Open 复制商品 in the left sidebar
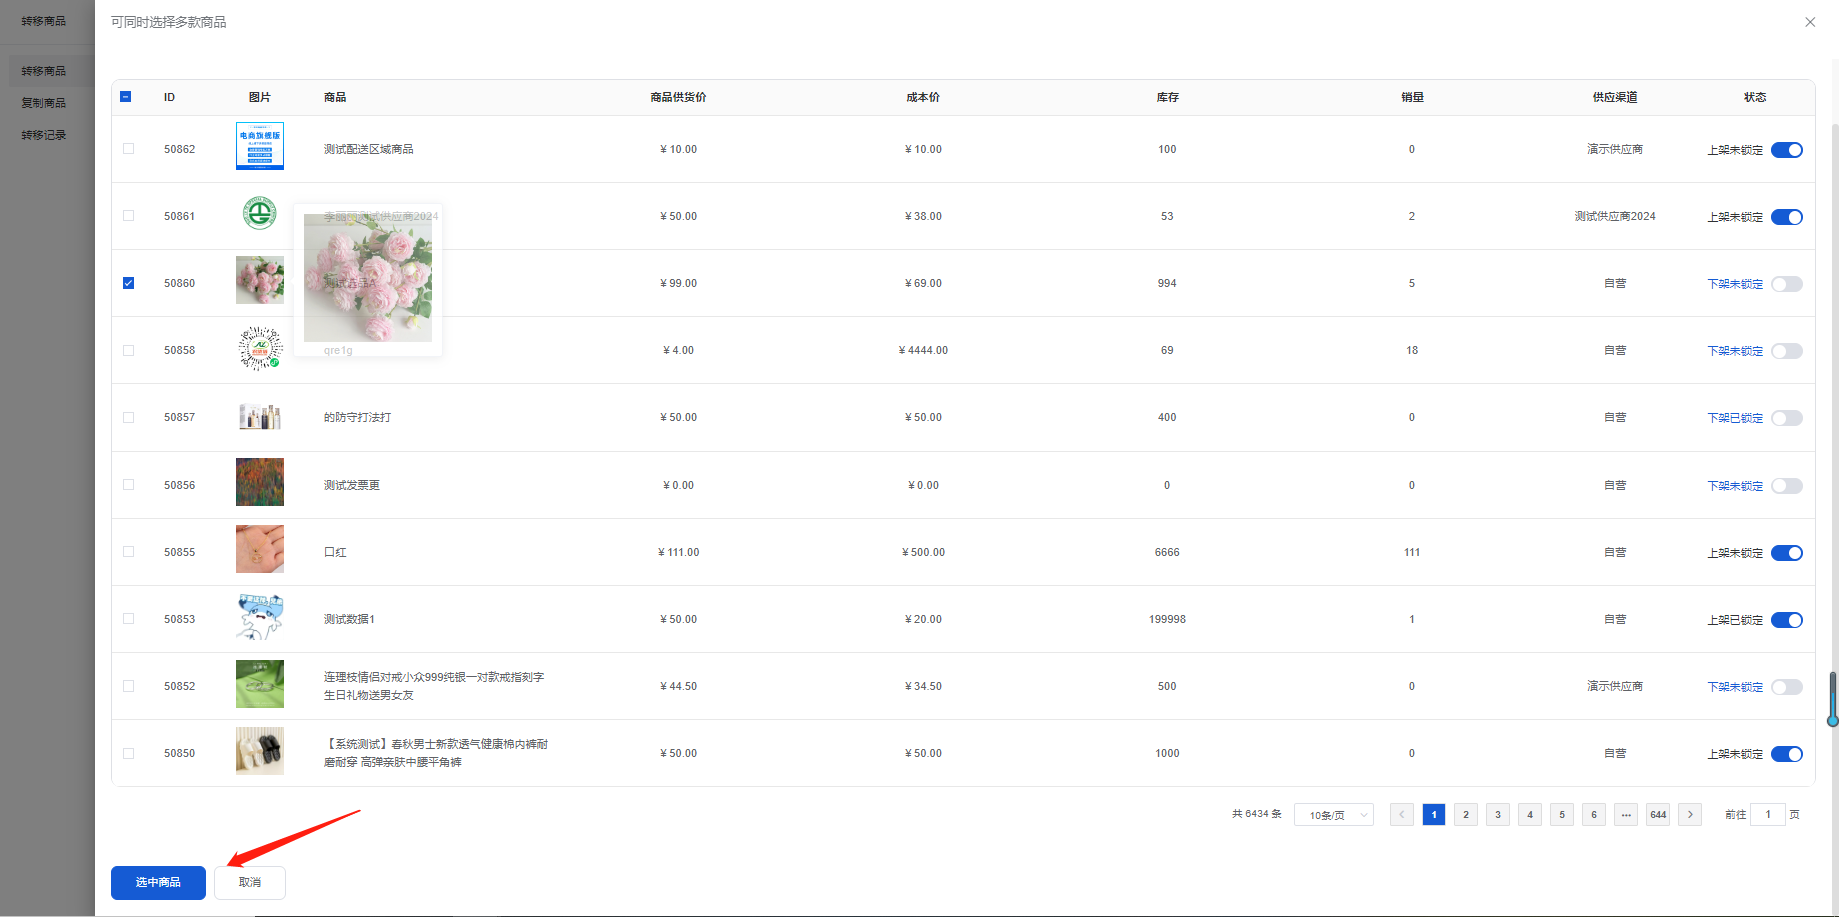This screenshot has height=917, width=1839. (x=44, y=103)
